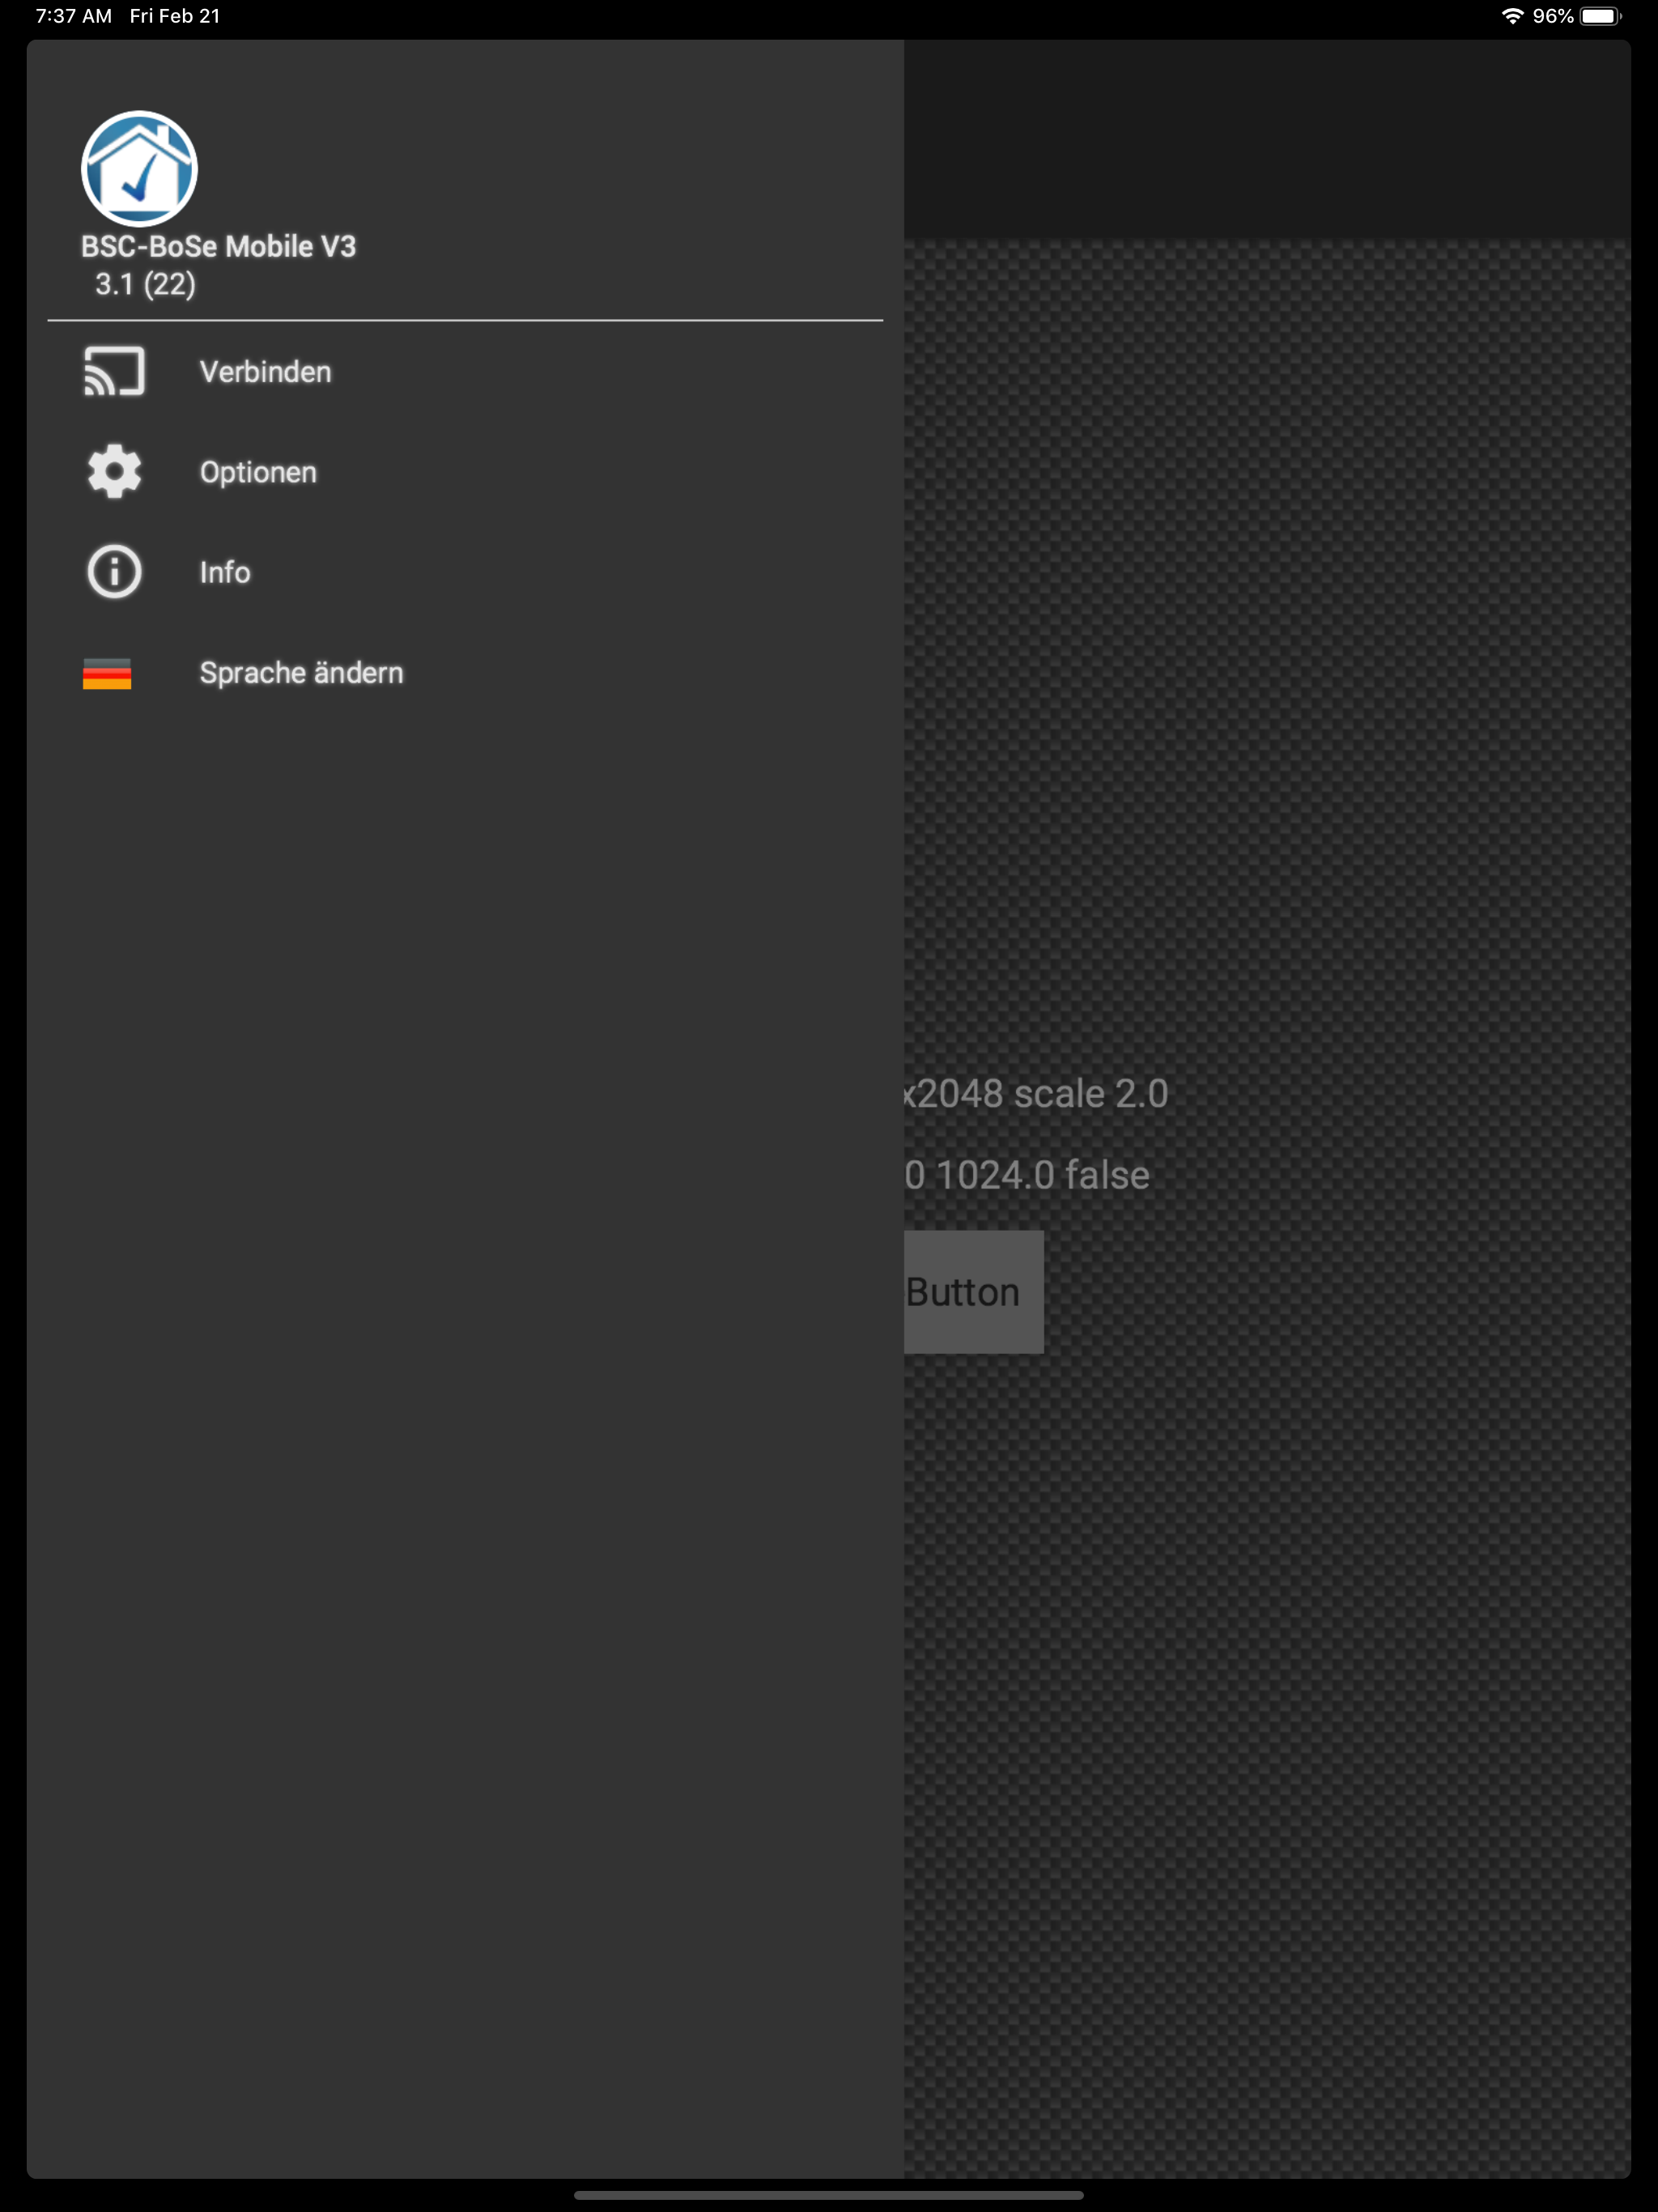Click the BSC-BoSe Mobile V3 title text
The width and height of the screenshot is (1658, 2212).
(219, 247)
